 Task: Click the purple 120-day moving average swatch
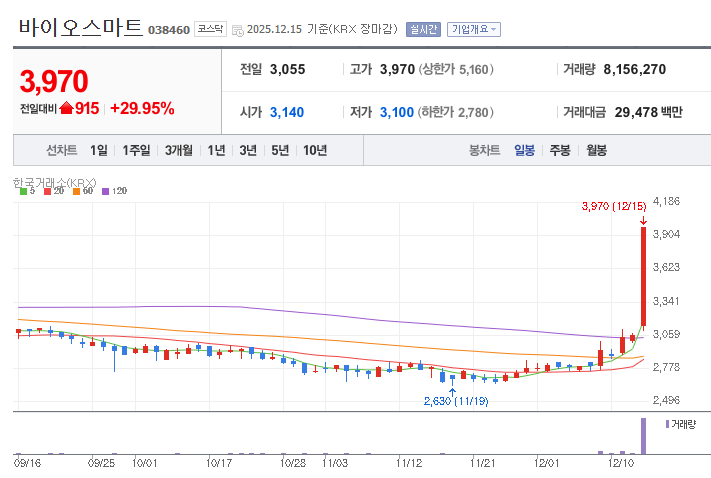coord(106,191)
